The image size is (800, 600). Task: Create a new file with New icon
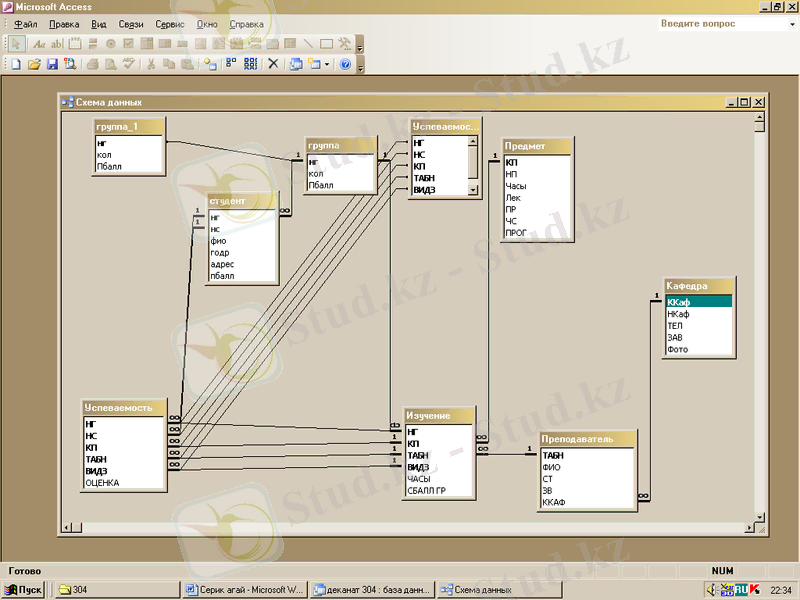point(16,64)
